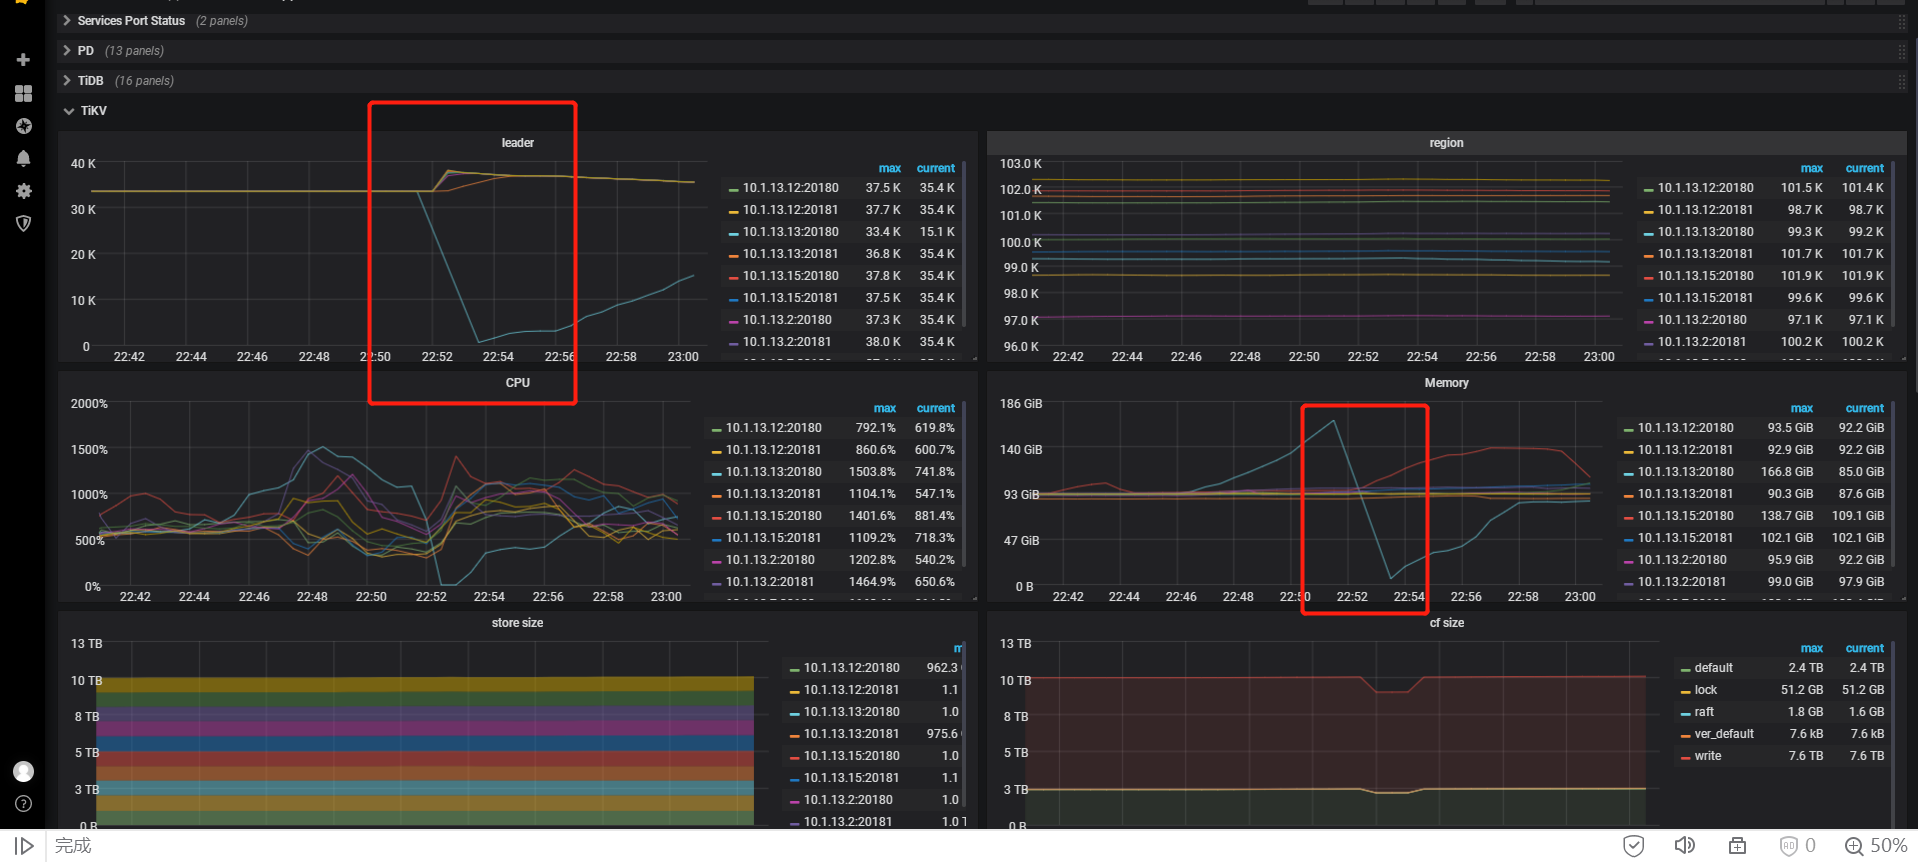Click the 完成 status text in status bar
Image resolution: width=1918 pixels, height=862 pixels.
[x=73, y=846]
